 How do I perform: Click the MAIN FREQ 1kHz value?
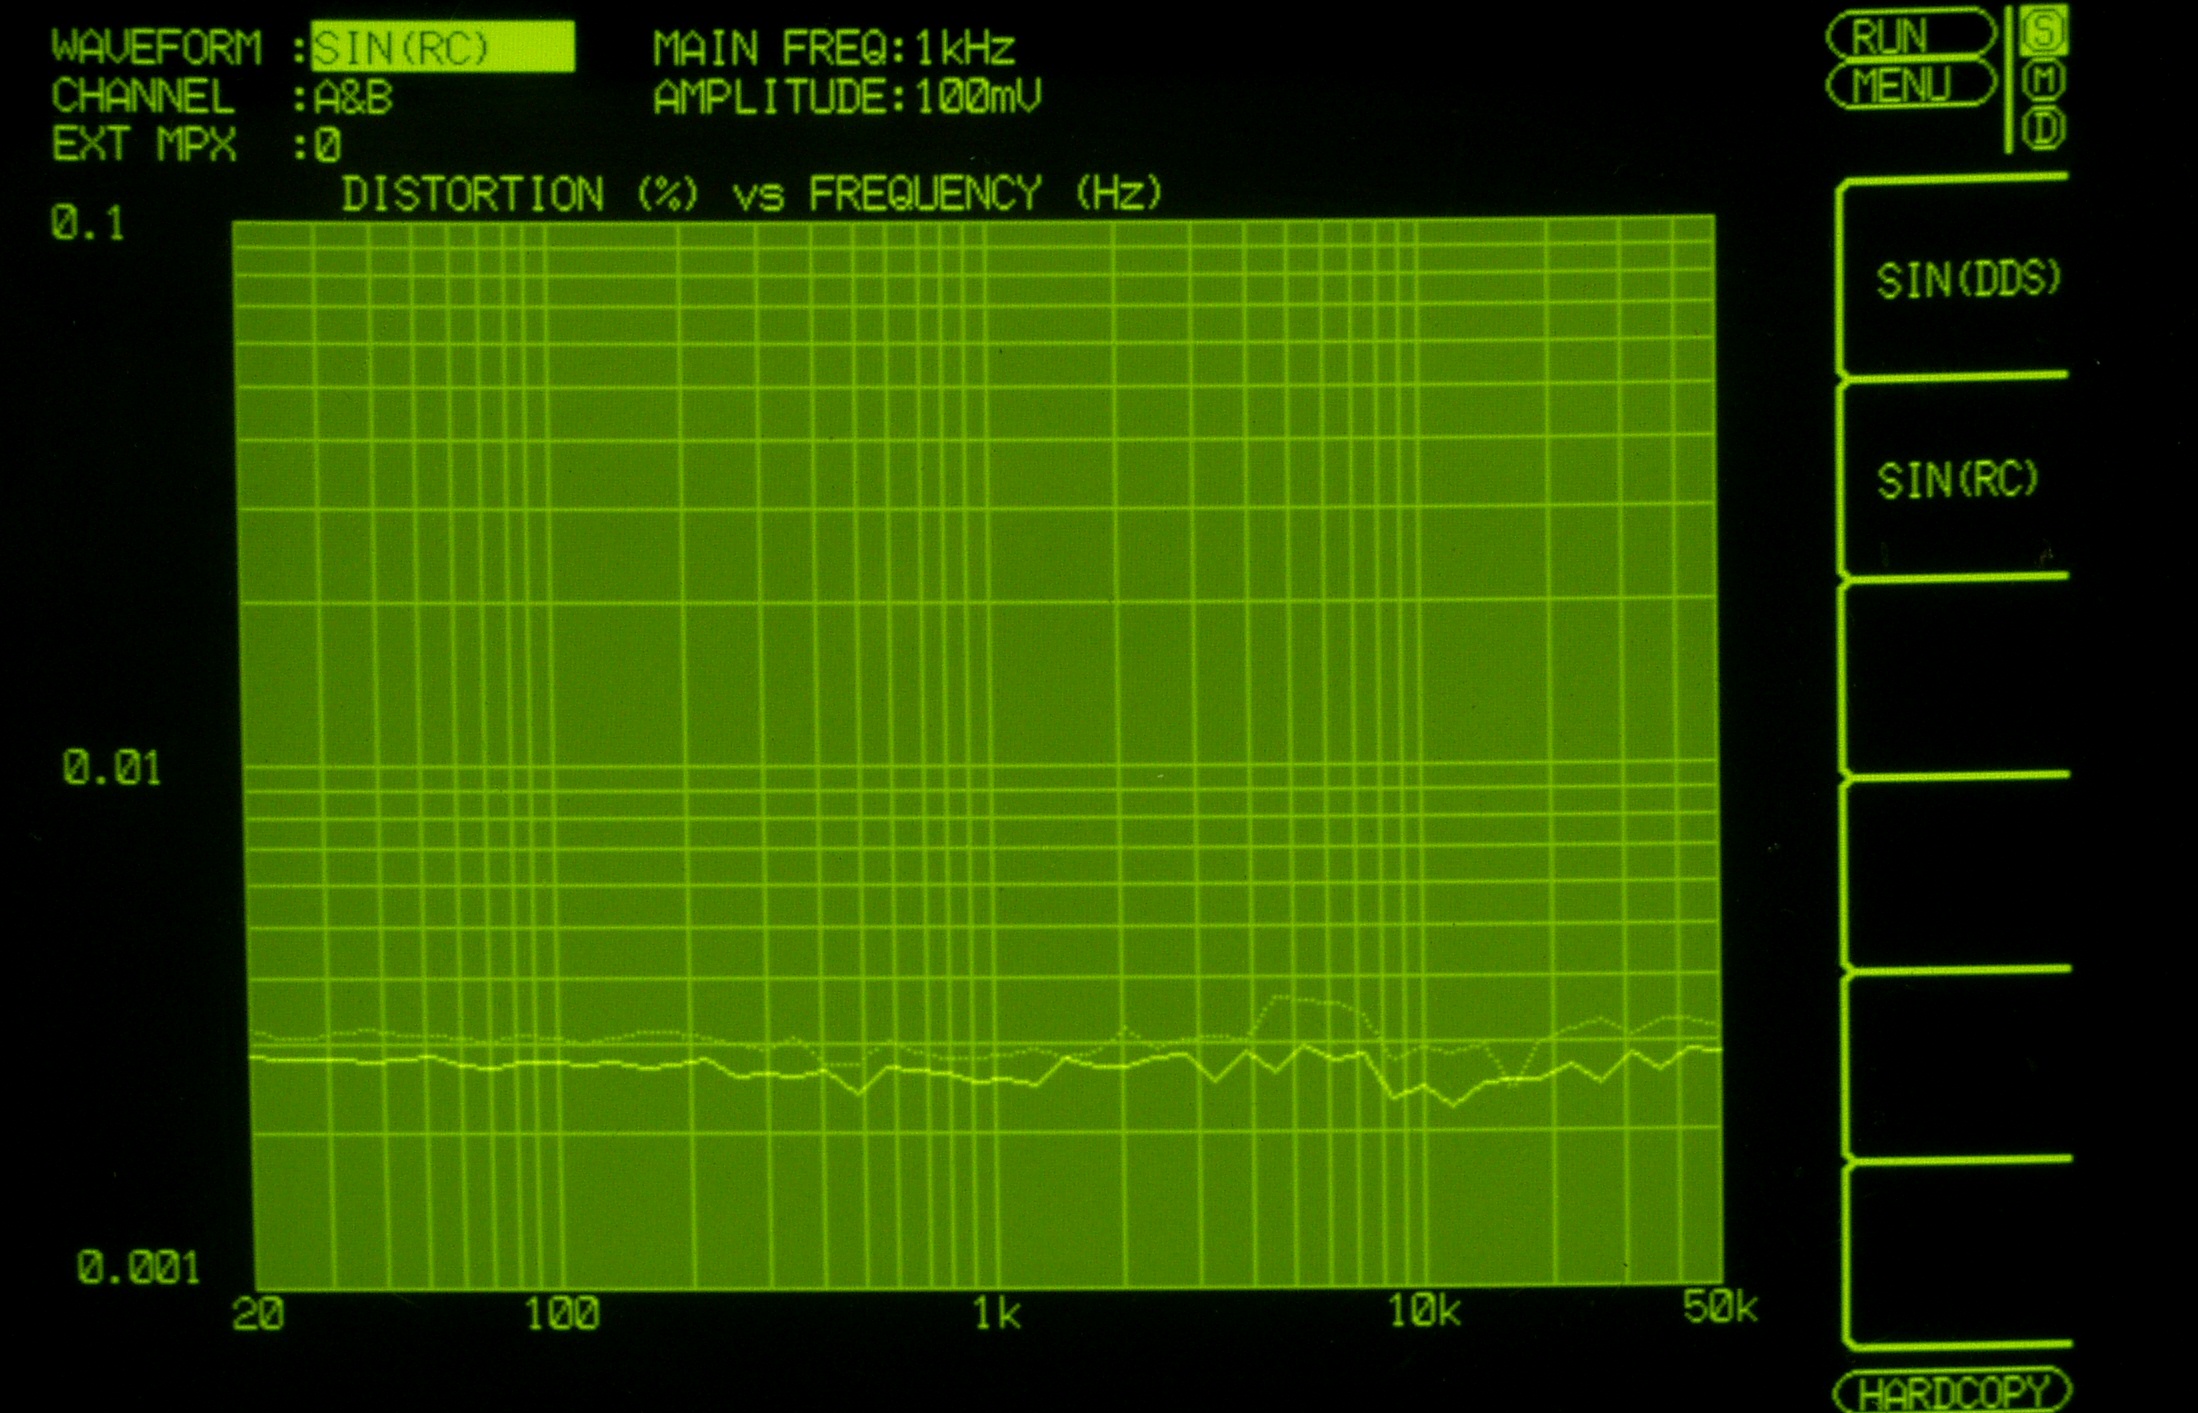tap(964, 48)
